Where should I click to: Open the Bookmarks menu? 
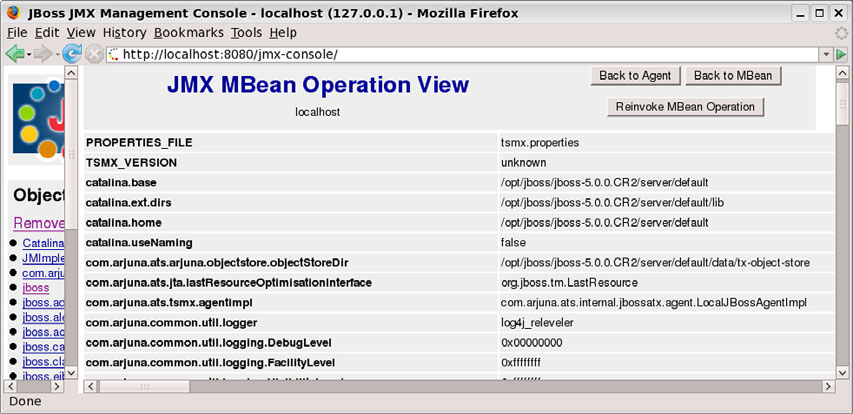coord(189,32)
